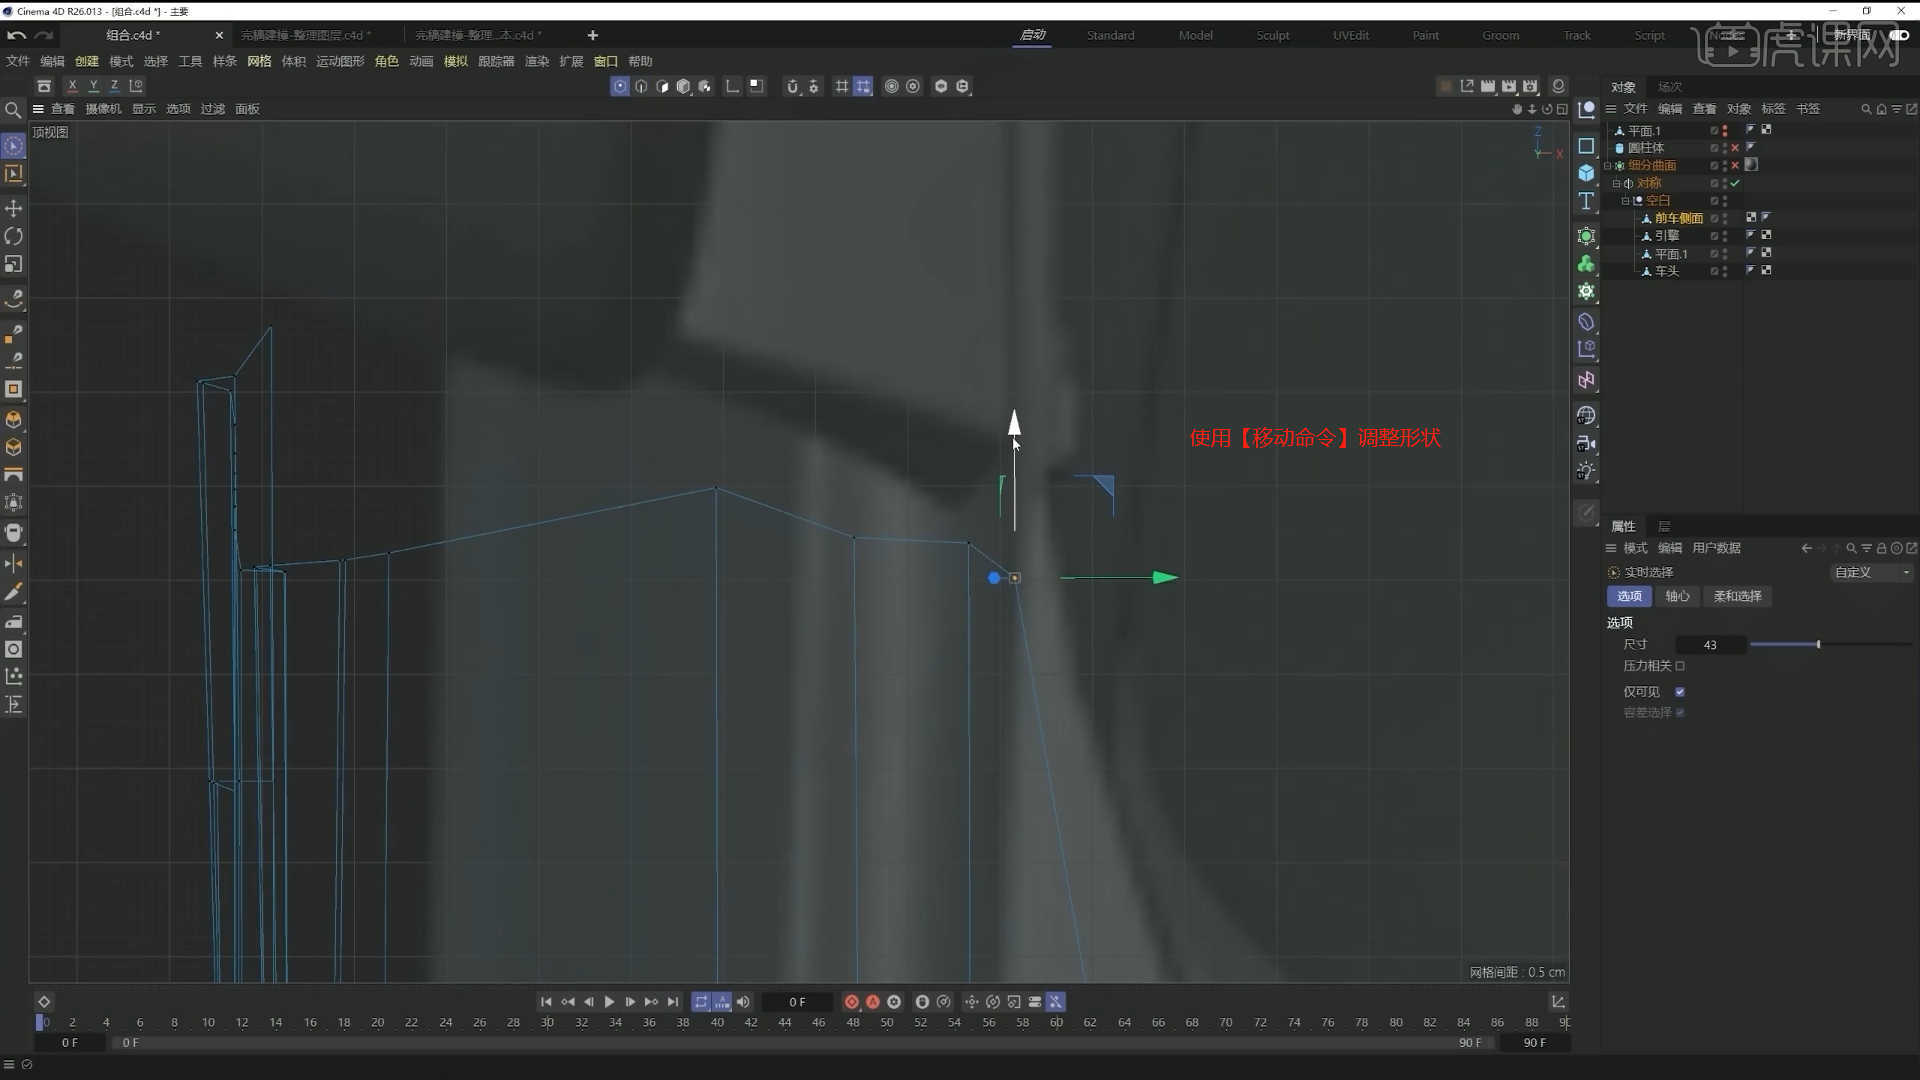This screenshot has height=1080, width=1920.
Task: Select the 前车侧面 object in tree
Action: [x=1679, y=218]
